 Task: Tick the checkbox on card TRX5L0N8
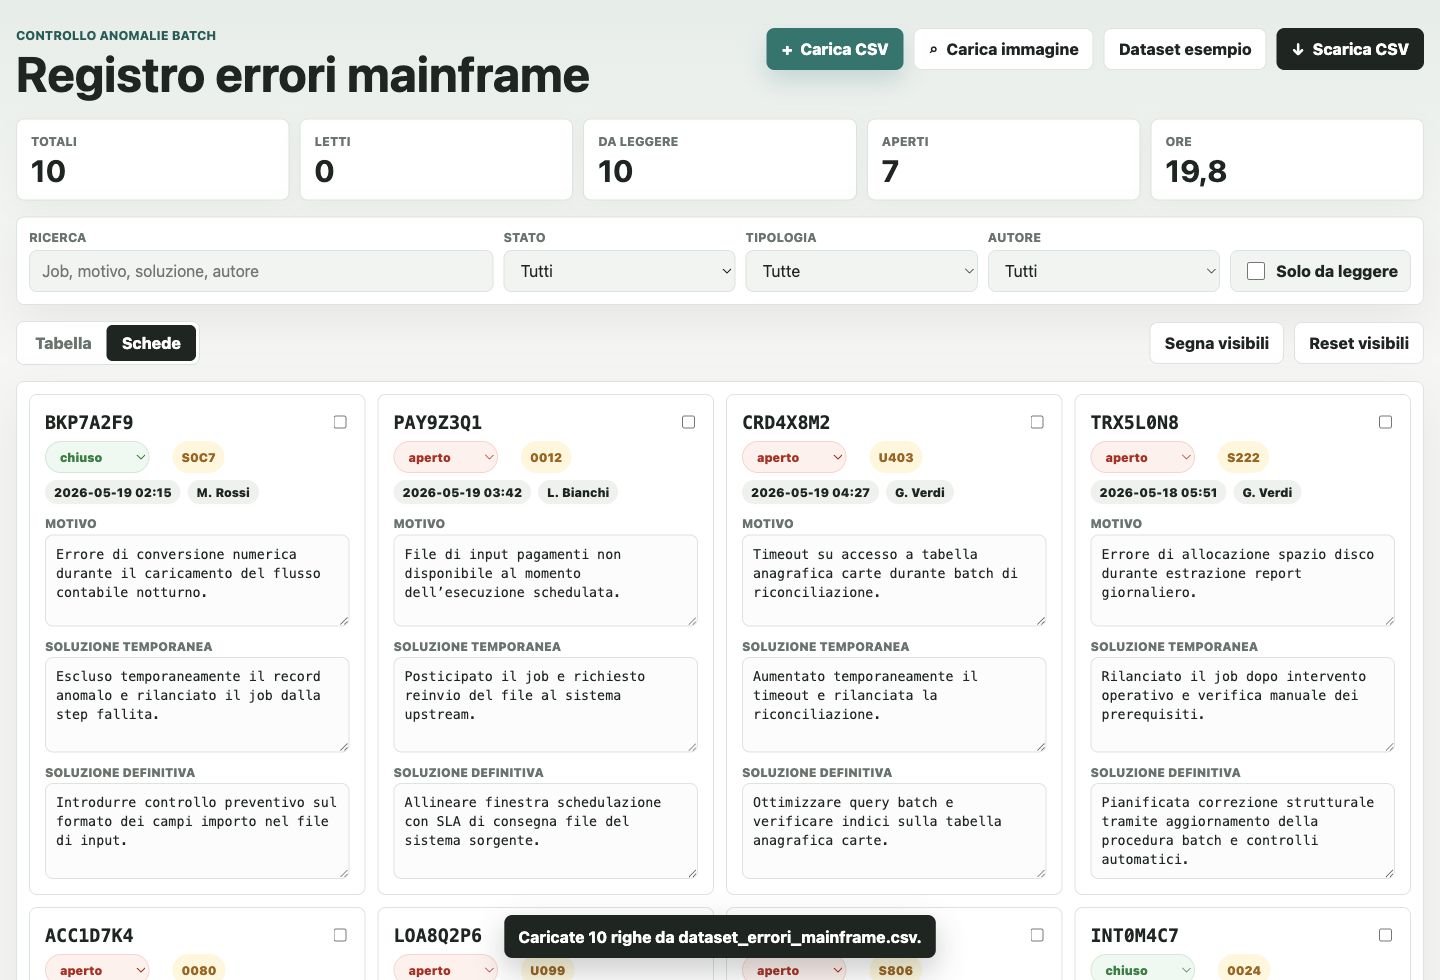point(1385,422)
